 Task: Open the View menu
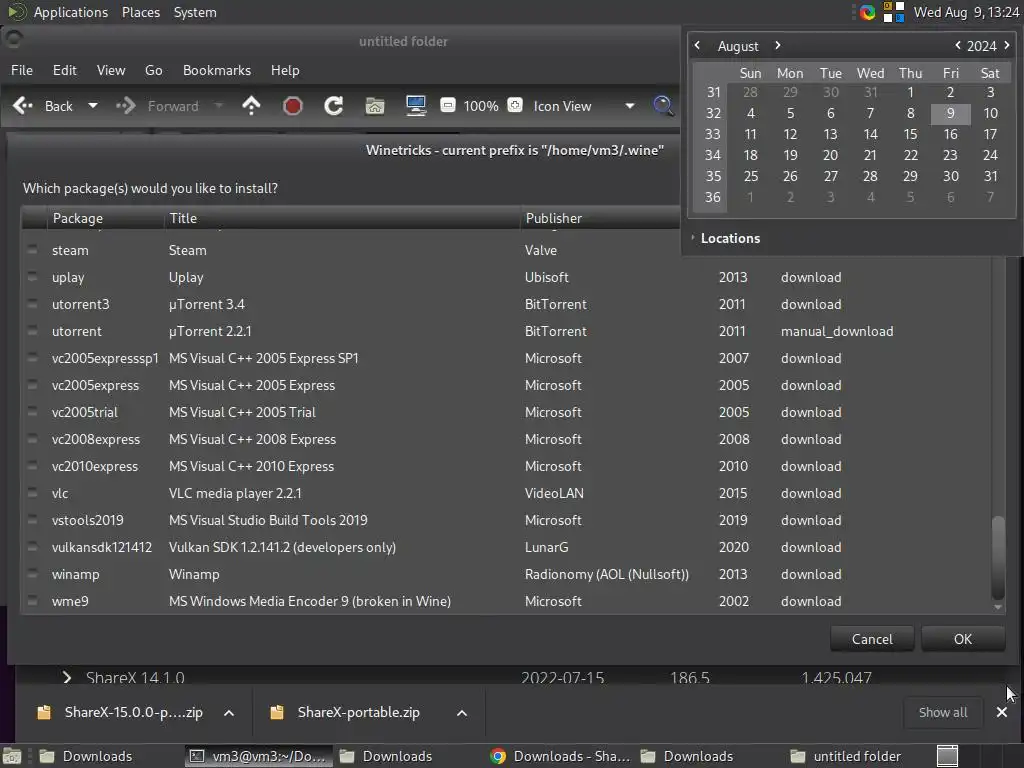click(111, 70)
